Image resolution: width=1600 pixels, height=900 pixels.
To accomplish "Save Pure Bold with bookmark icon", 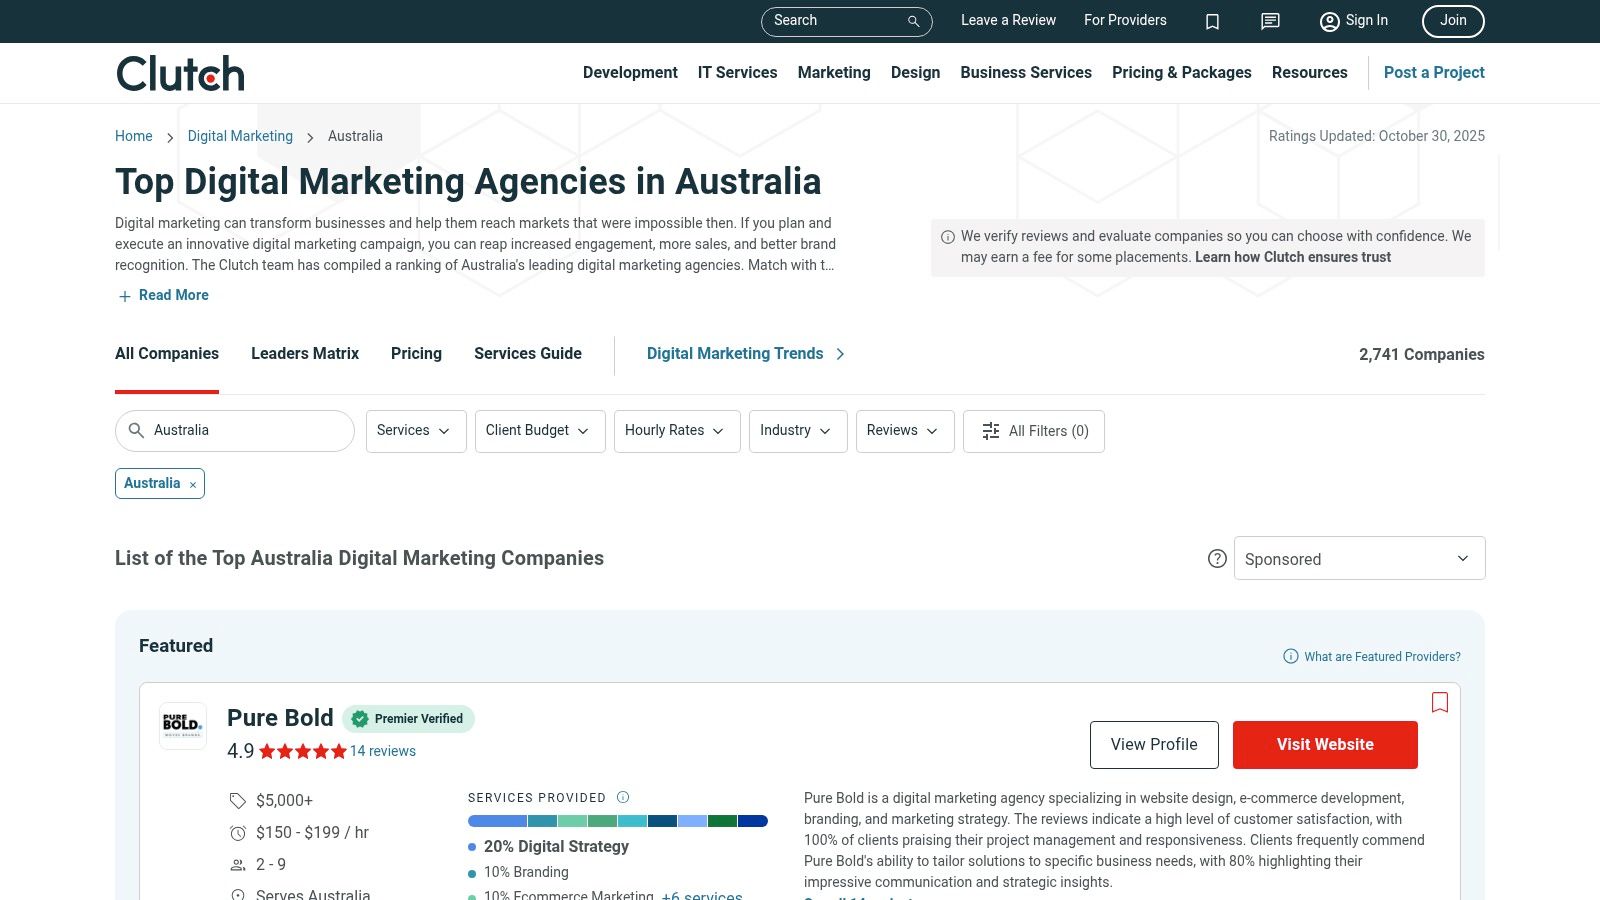I will 1439,702.
